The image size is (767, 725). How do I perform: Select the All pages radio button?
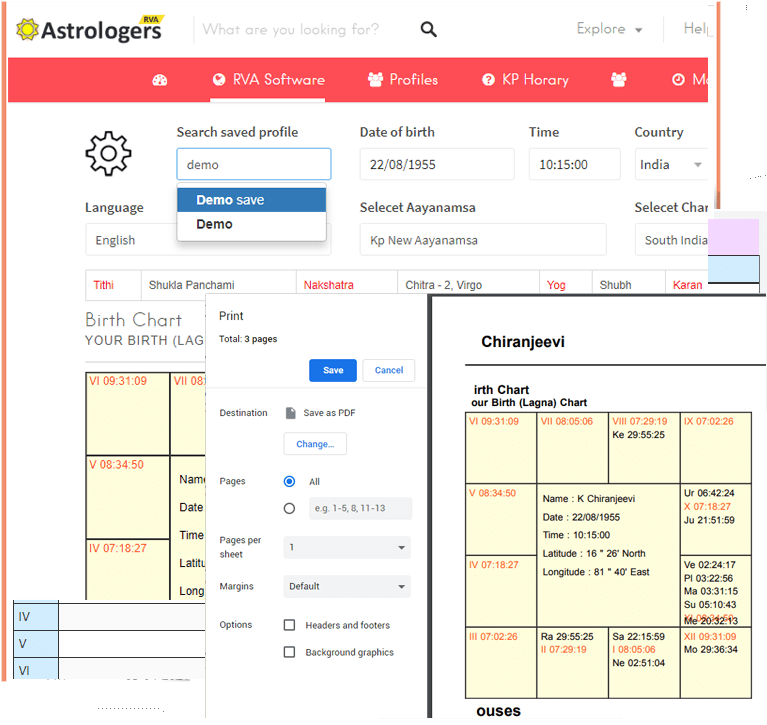(290, 481)
